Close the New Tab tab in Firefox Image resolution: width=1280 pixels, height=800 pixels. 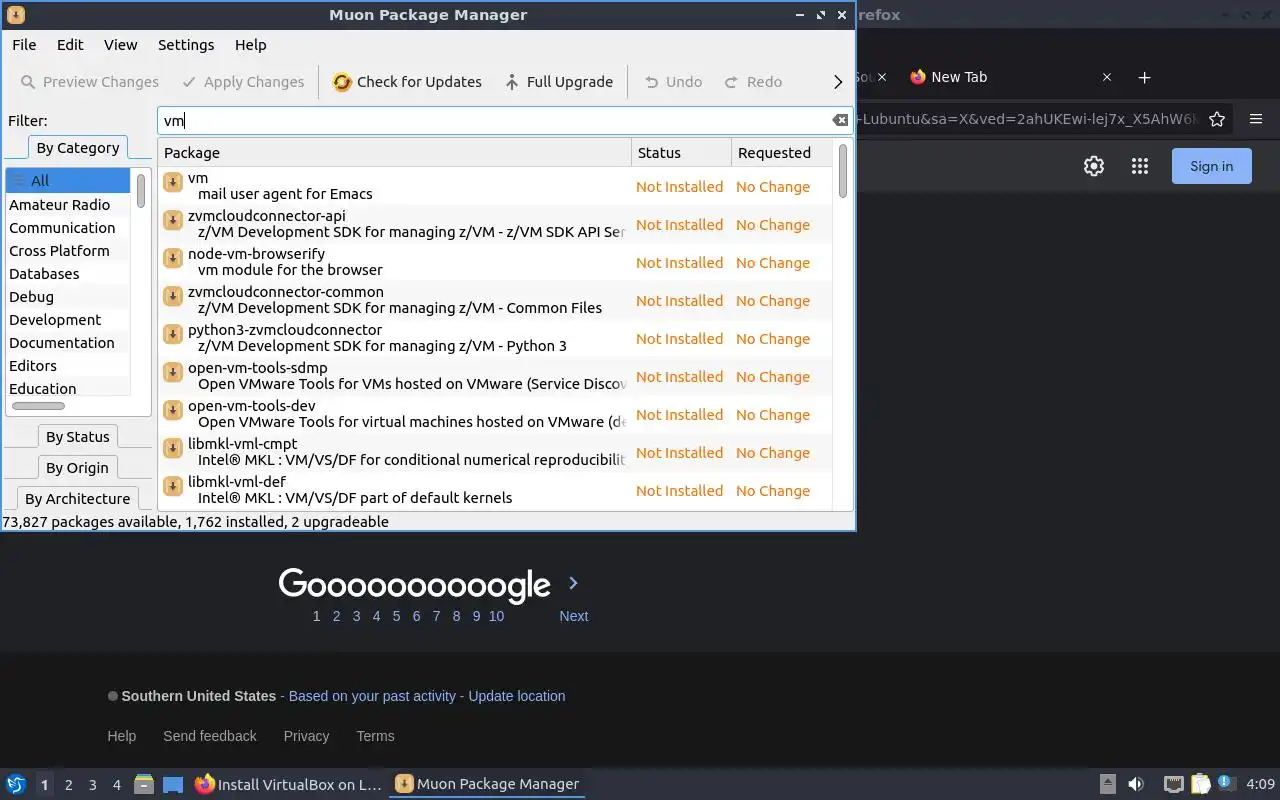1107,77
